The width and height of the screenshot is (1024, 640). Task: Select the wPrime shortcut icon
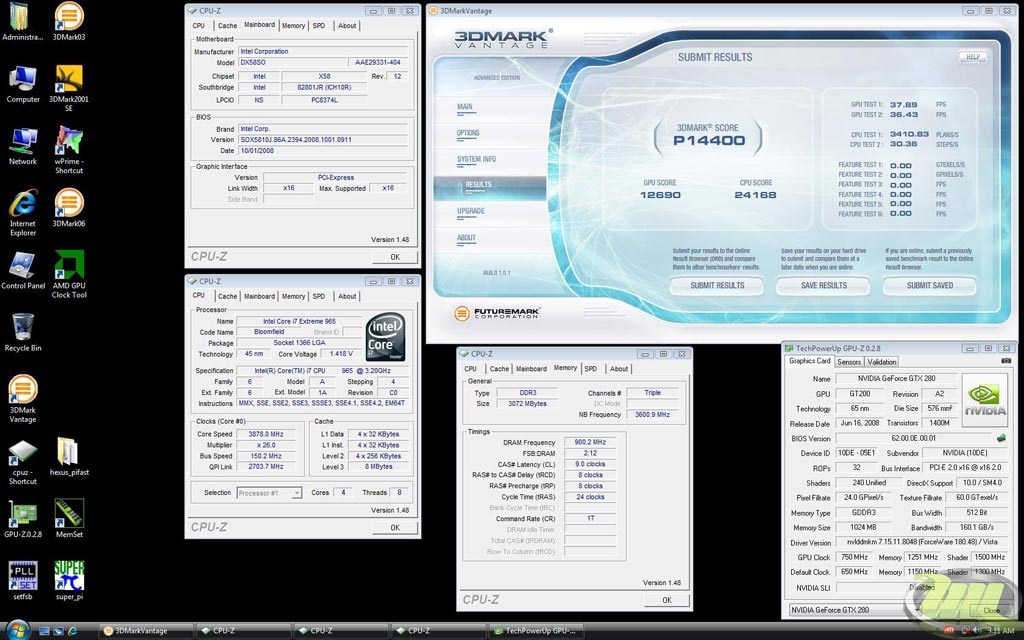coord(69,150)
